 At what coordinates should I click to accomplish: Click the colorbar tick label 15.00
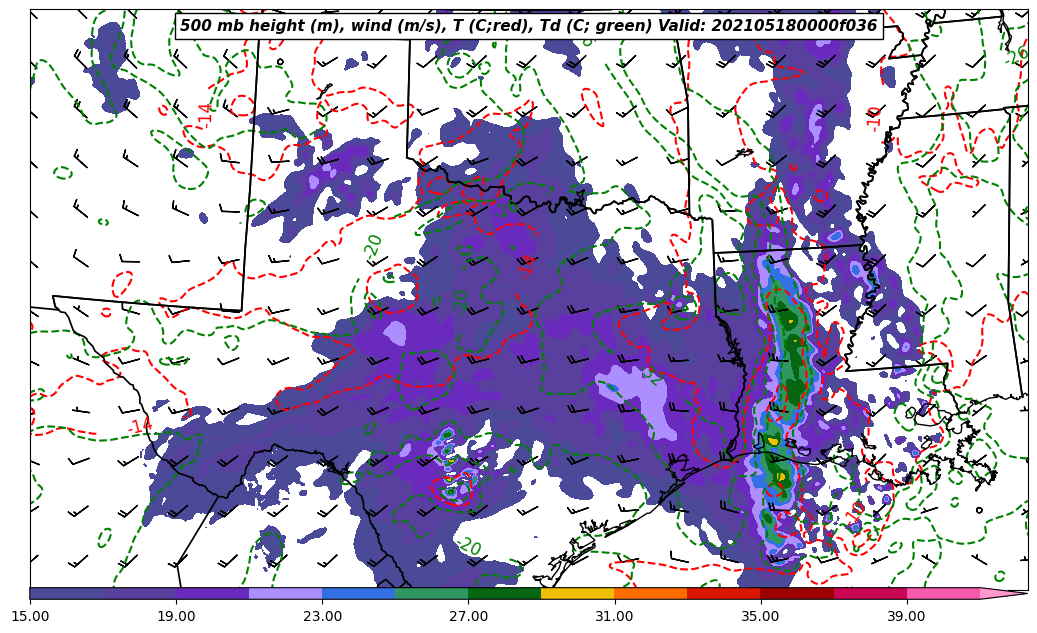click(30, 616)
